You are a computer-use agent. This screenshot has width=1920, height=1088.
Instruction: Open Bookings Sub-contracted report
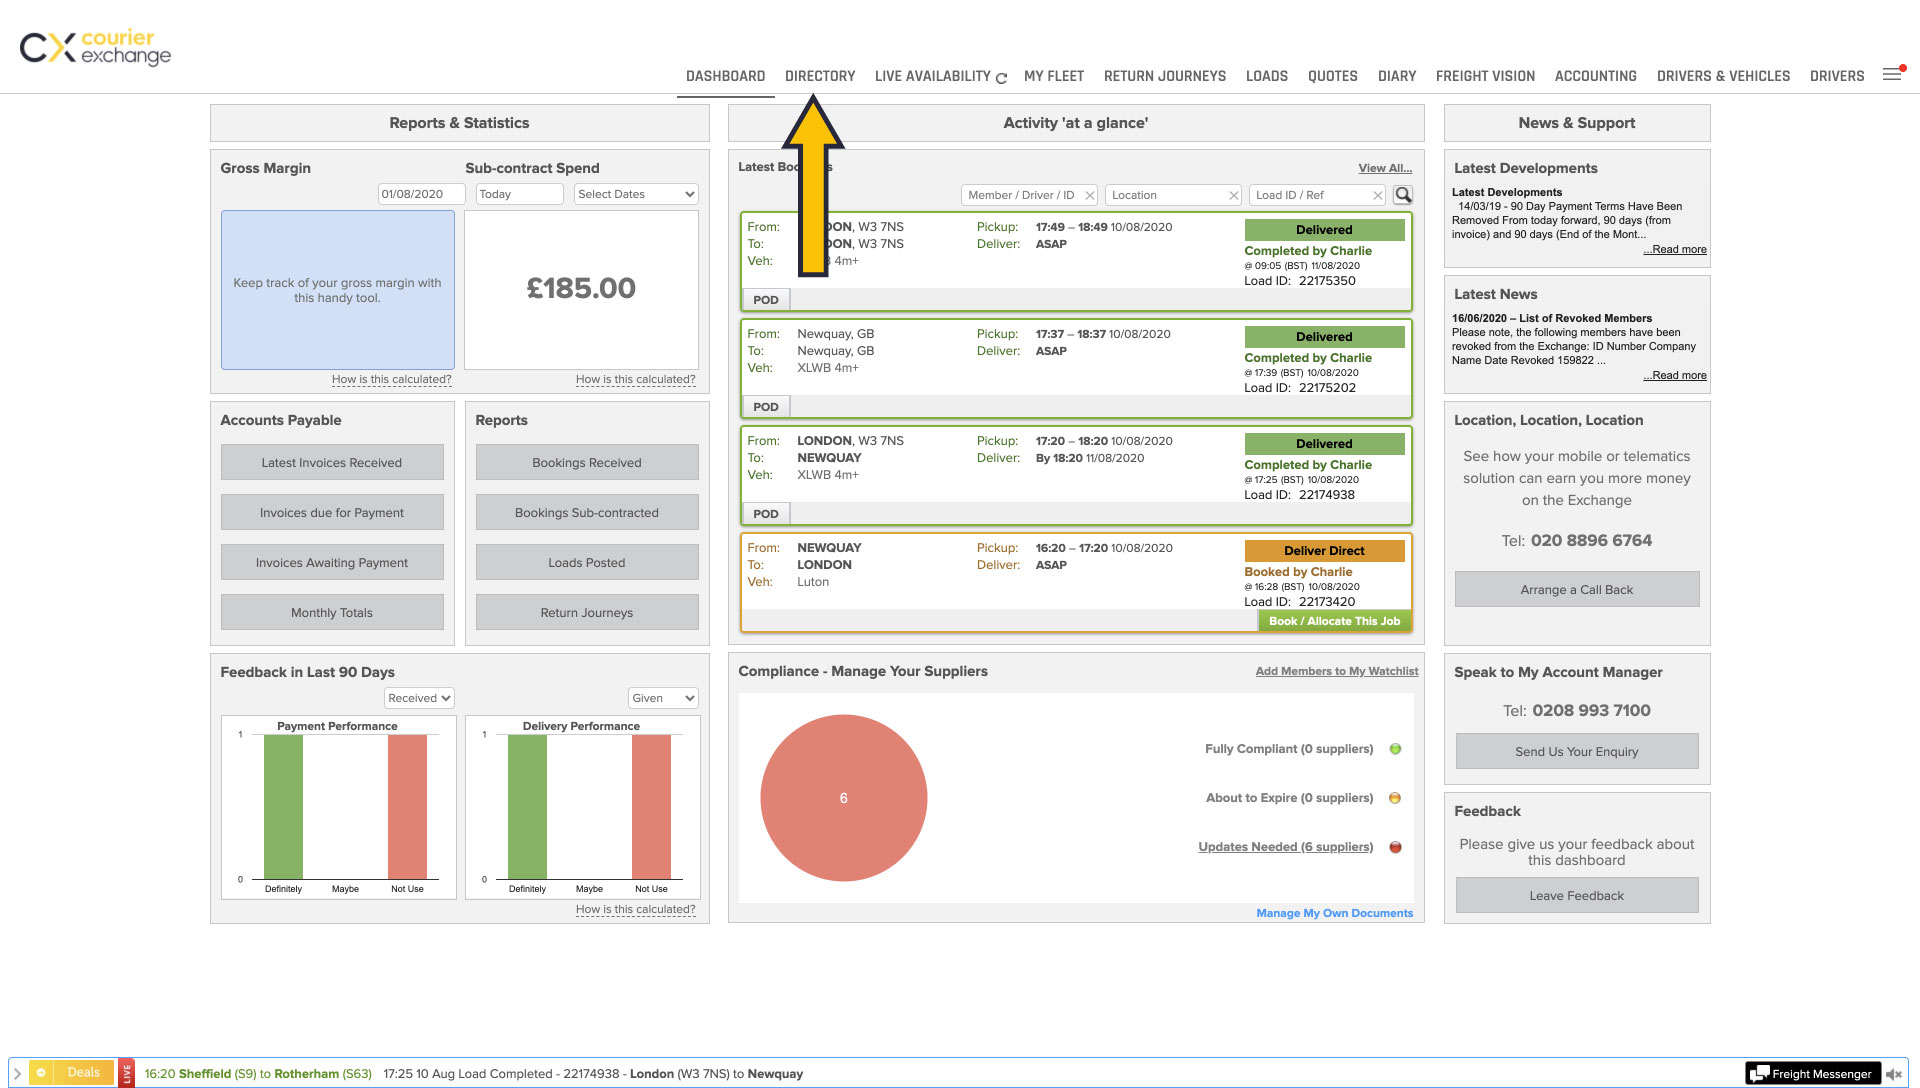[587, 513]
